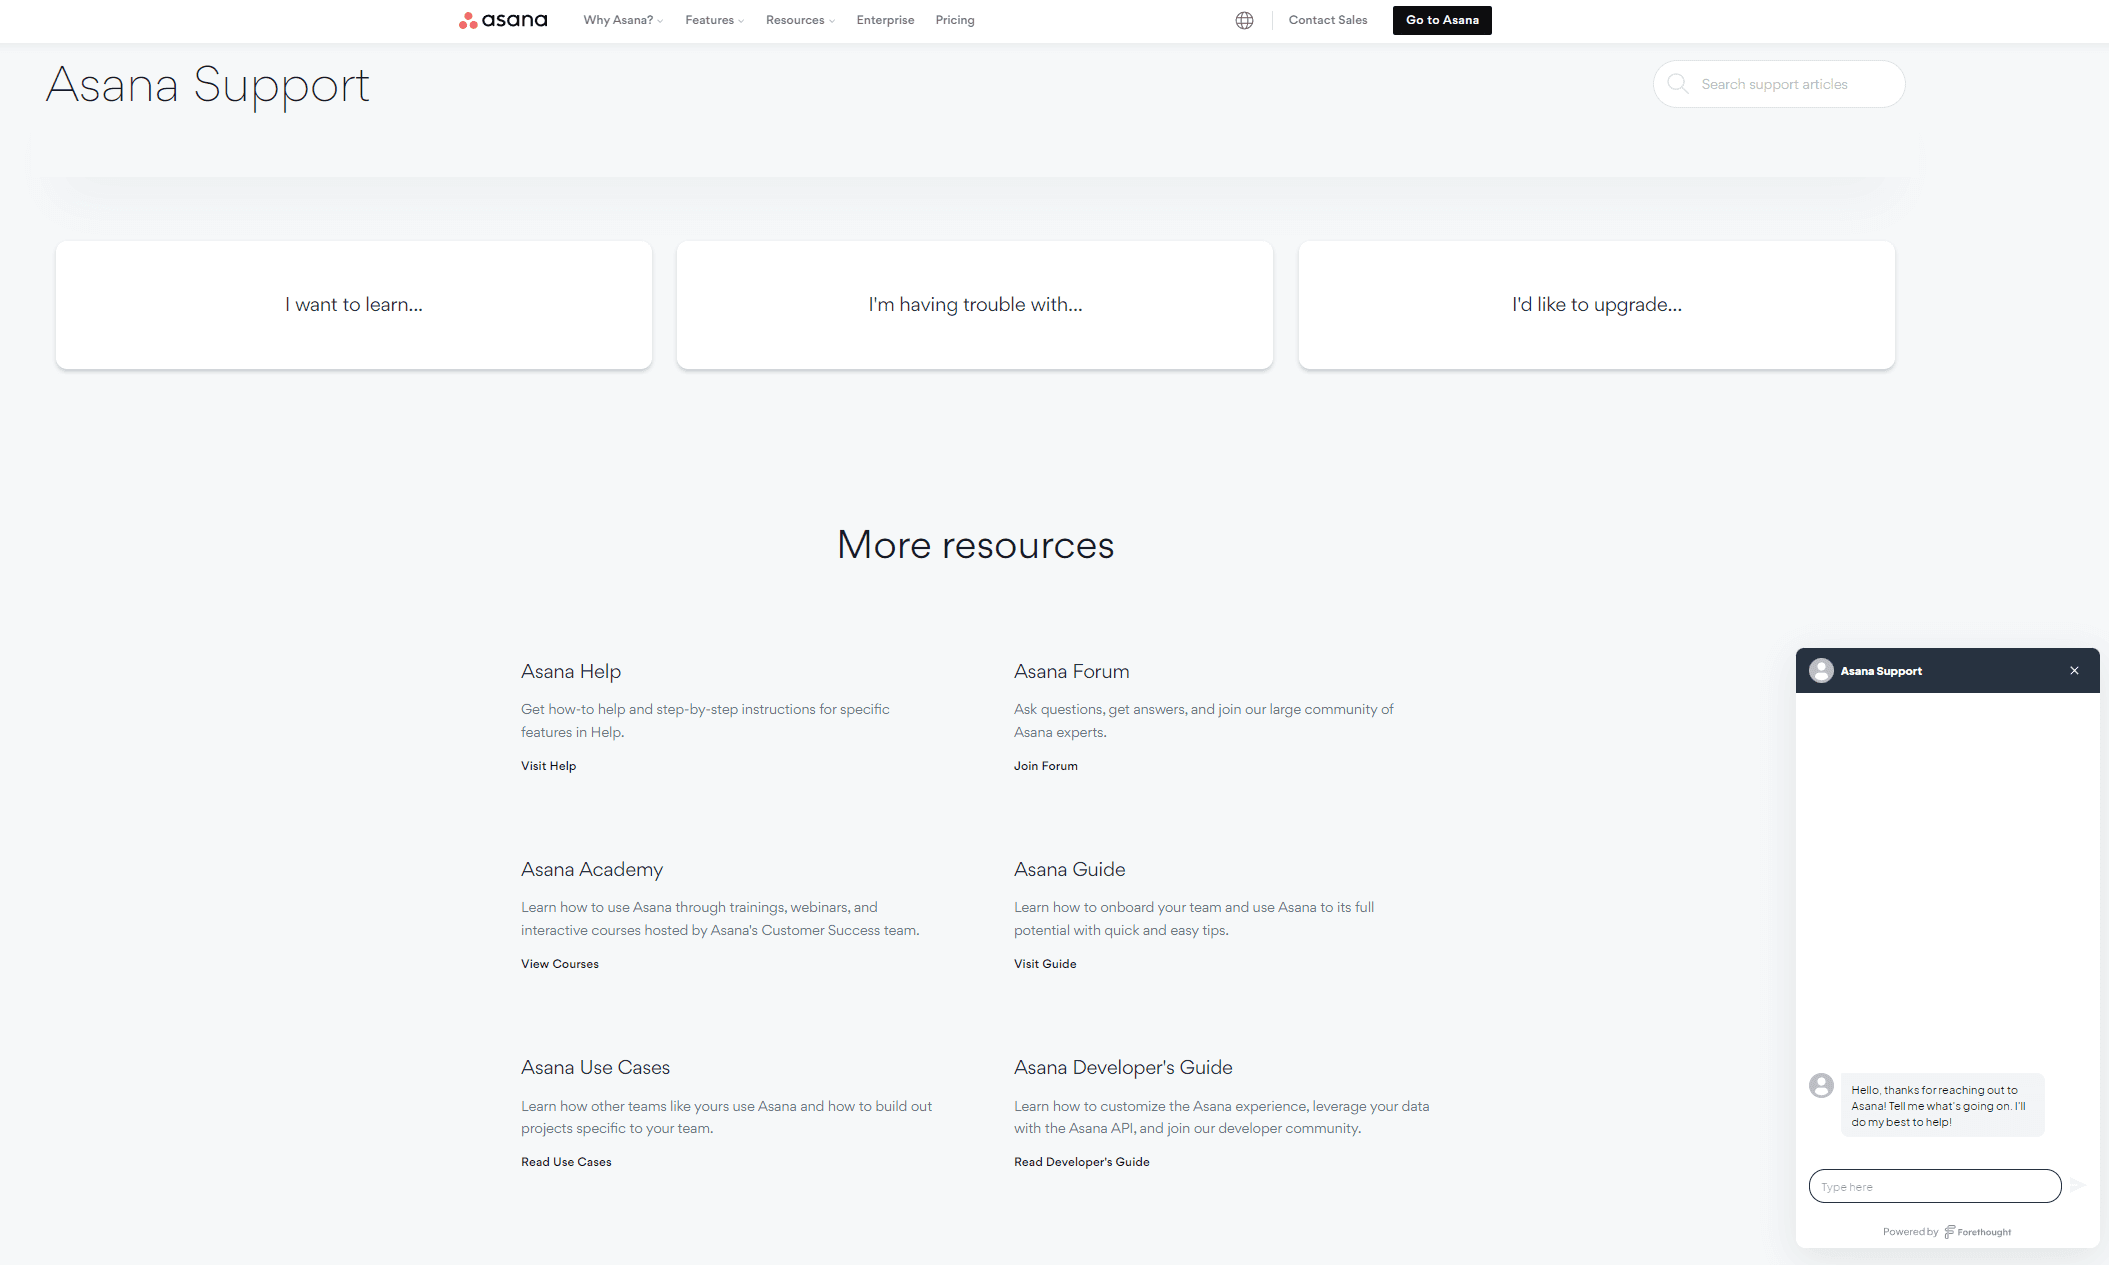Click the Contact Sales link
2109x1265 pixels.
pos(1327,20)
